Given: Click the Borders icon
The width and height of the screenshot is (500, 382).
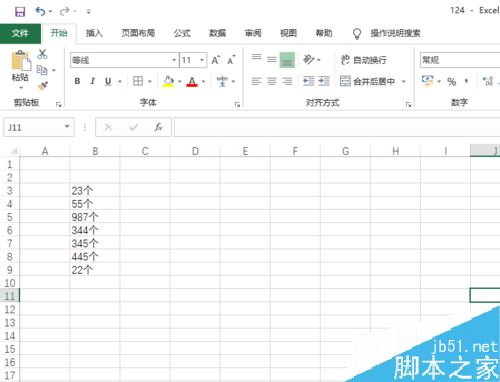Looking at the screenshot, I should (x=138, y=81).
